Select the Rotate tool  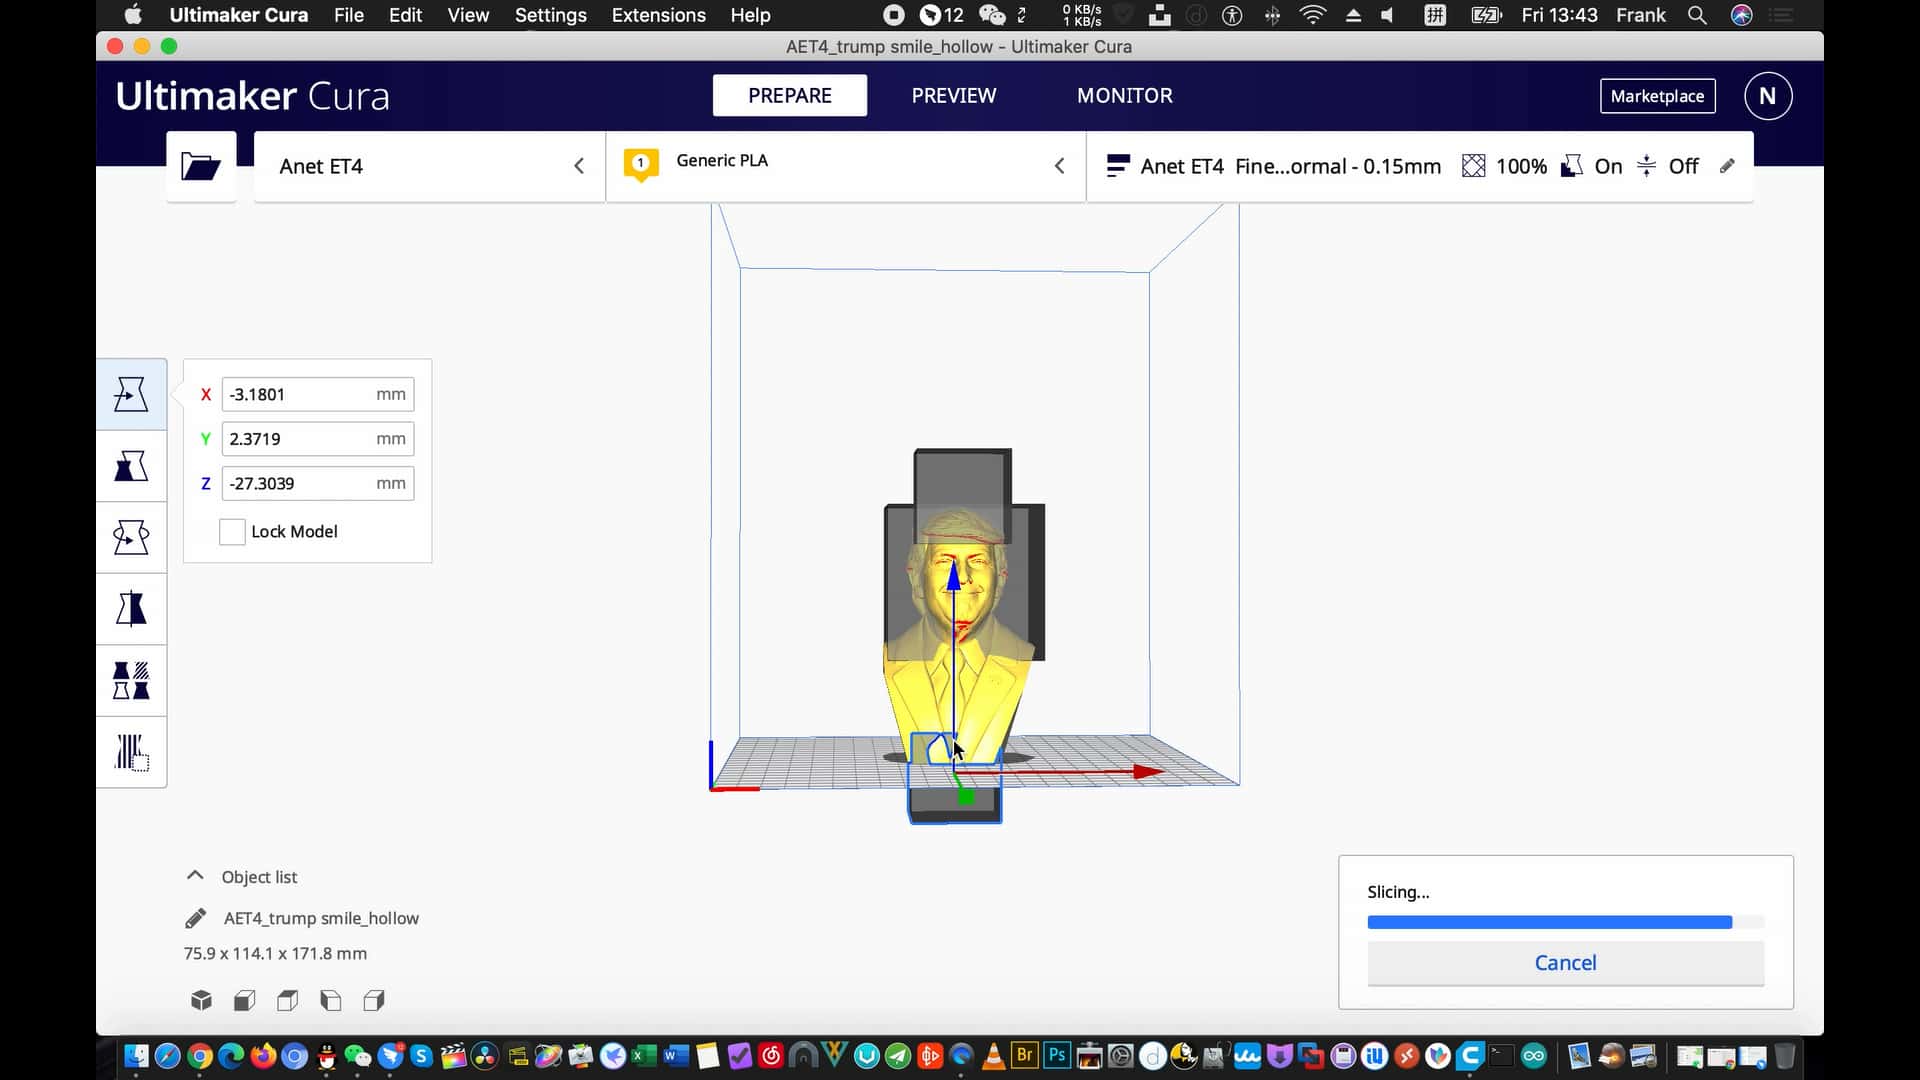click(x=131, y=537)
